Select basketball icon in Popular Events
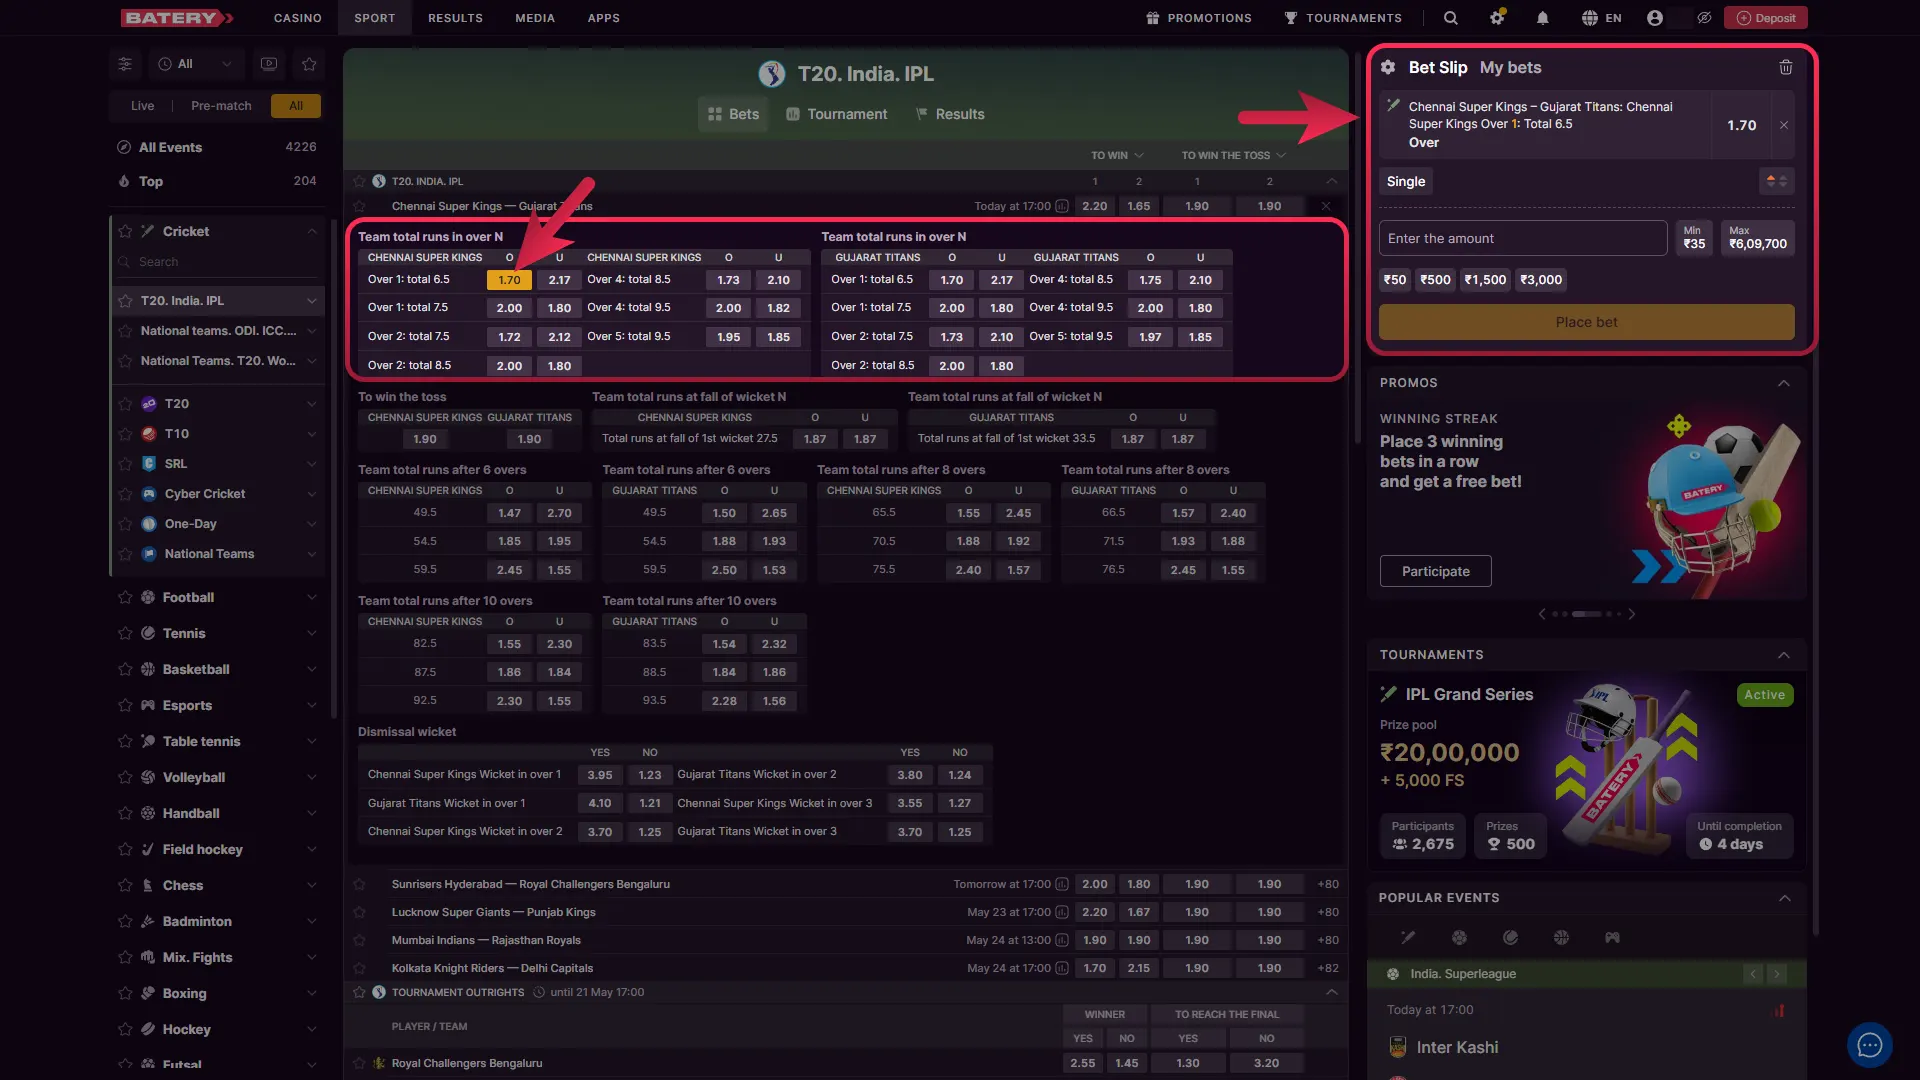1920x1080 pixels. coord(1561,938)
